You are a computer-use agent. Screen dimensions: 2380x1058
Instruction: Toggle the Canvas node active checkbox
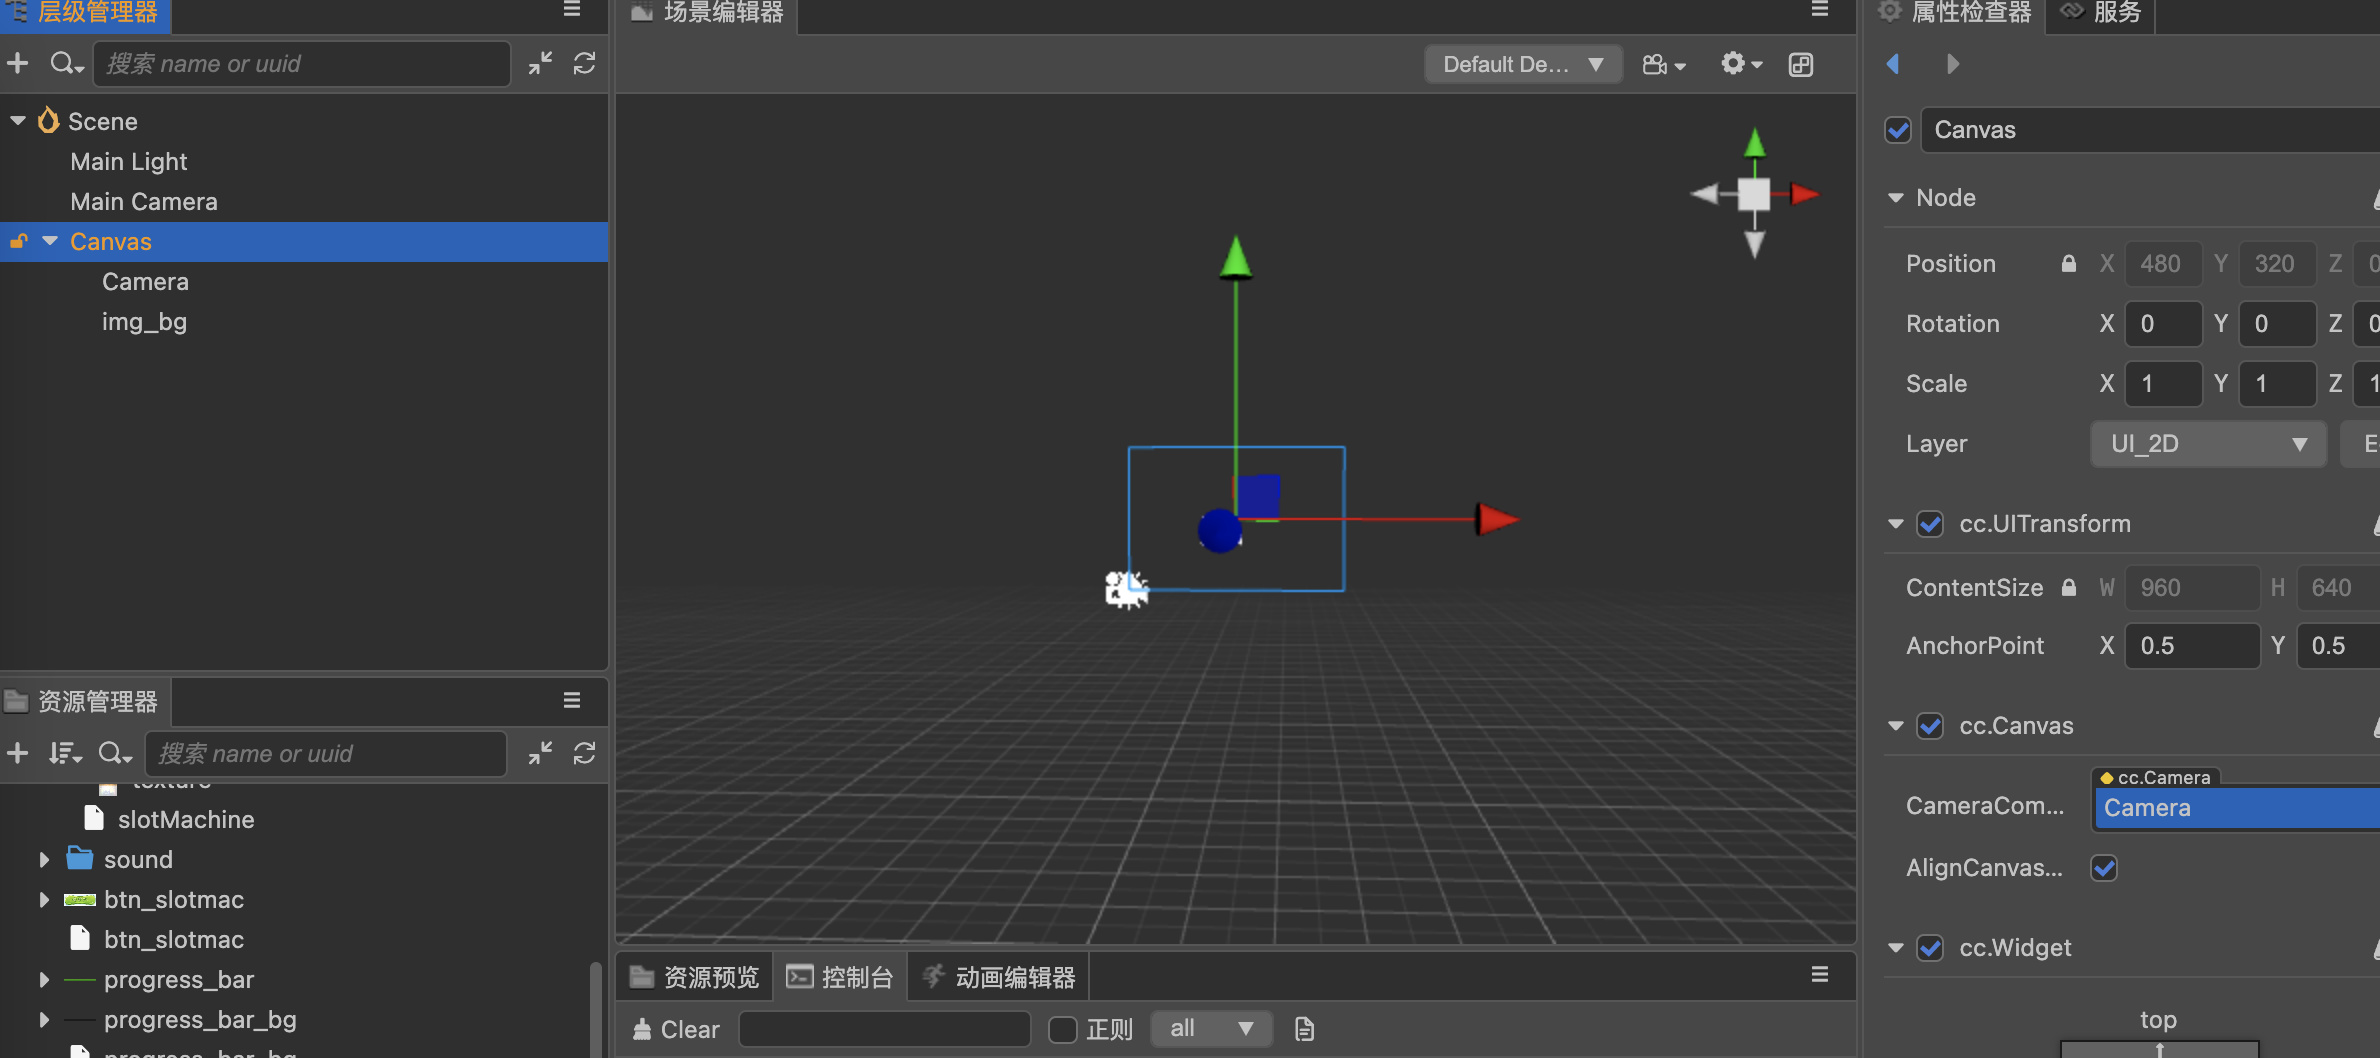click(x=1898, y=130)
